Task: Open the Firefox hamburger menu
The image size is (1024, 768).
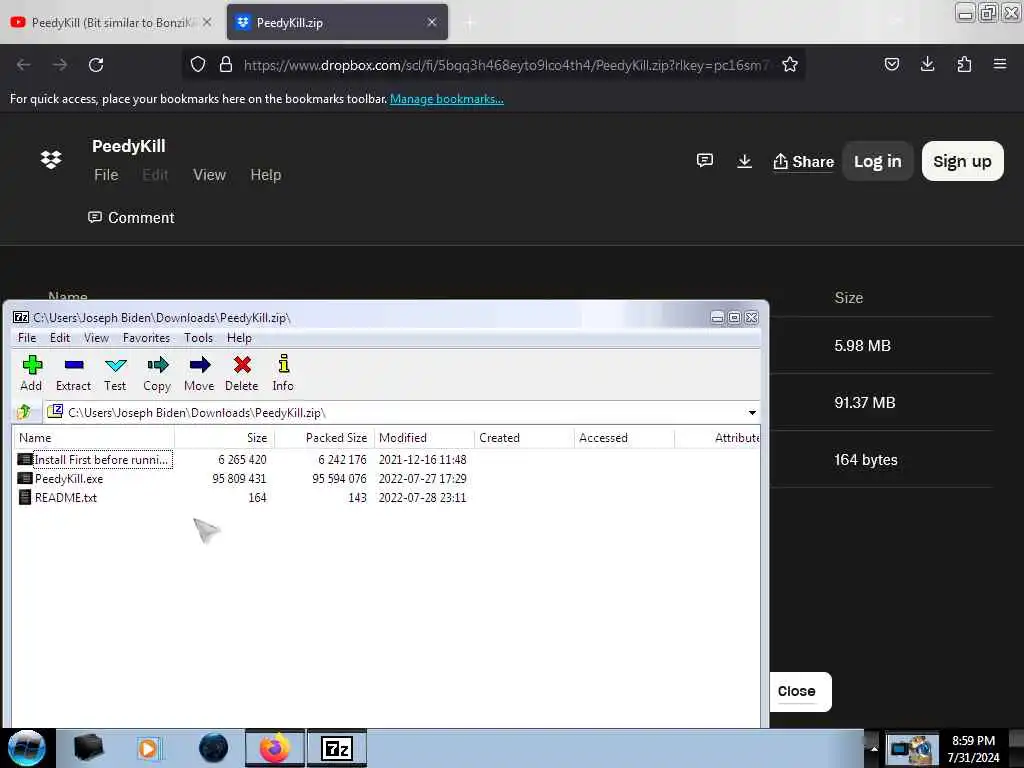Action: [x=999, y=64]
